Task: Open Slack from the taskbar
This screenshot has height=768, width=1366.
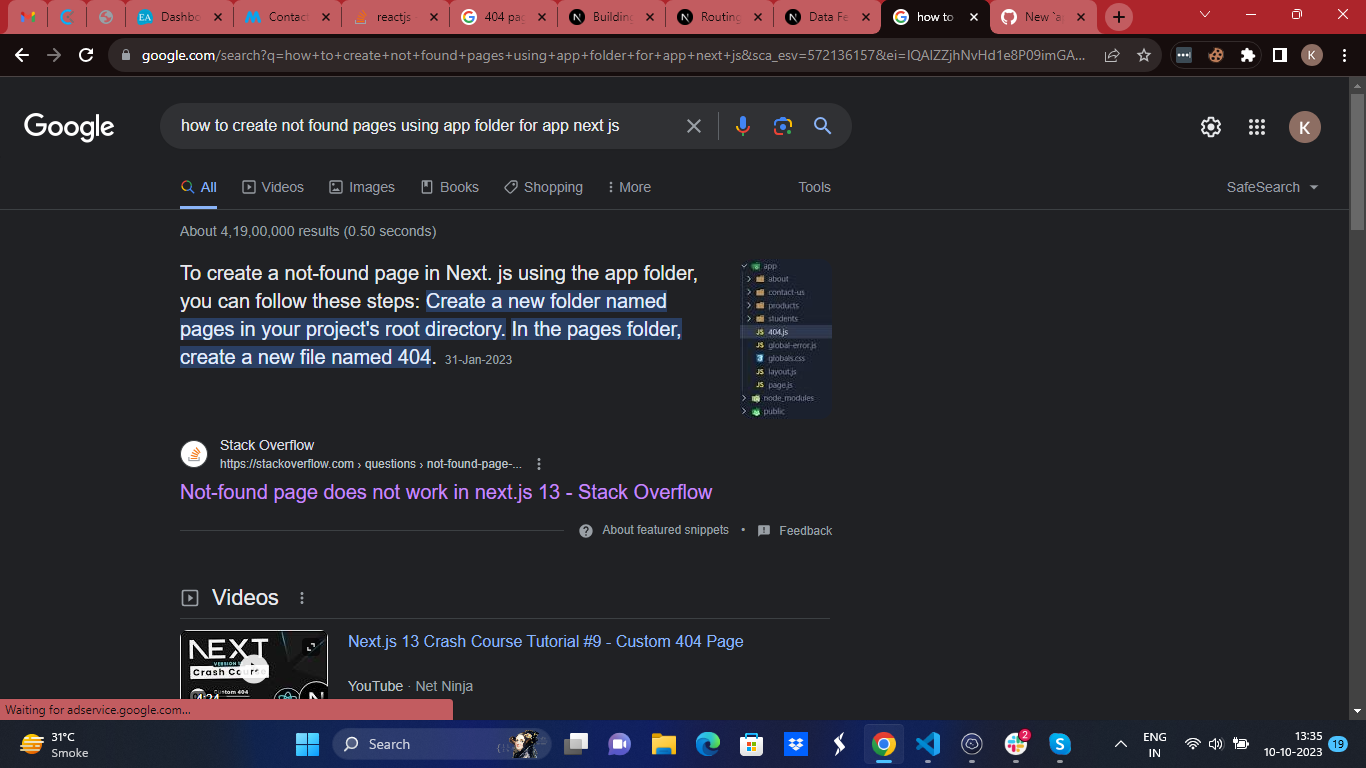Action: click(1016, 744)
